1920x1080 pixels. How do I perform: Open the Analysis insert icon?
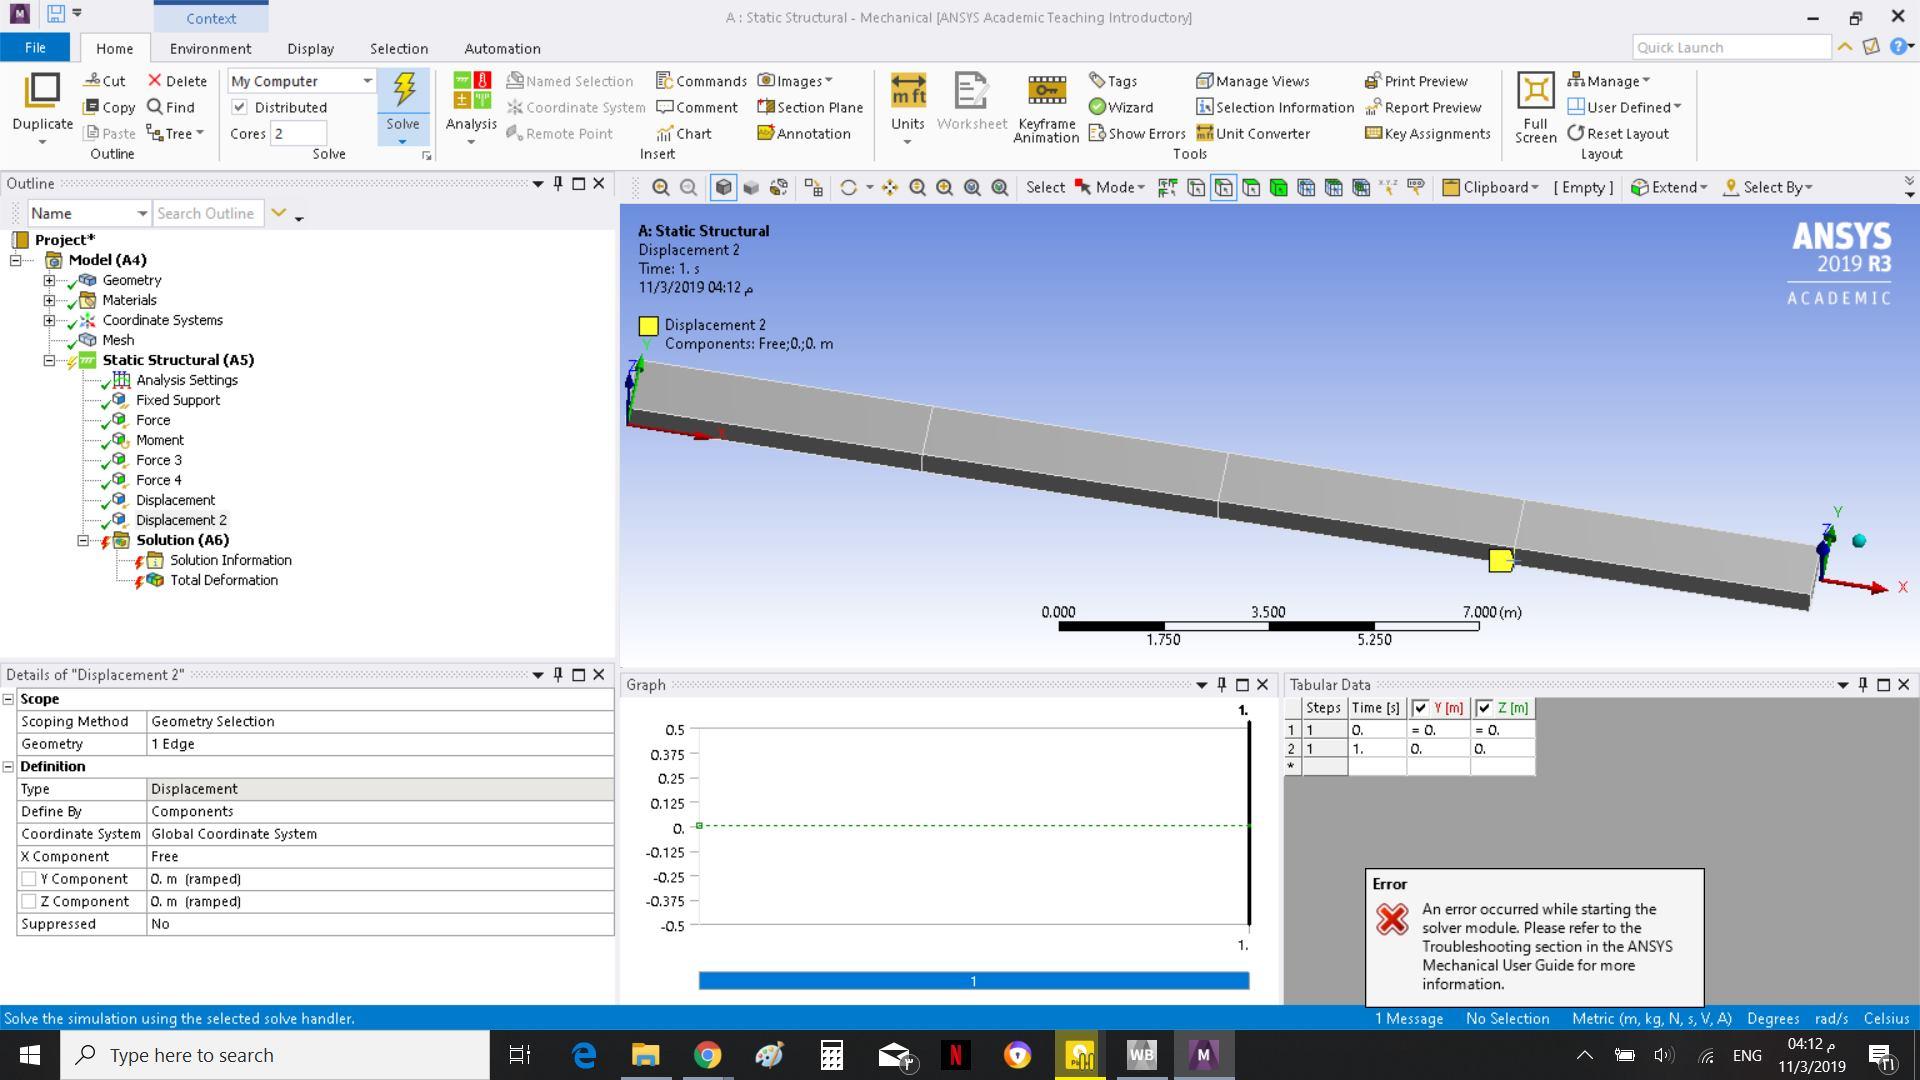[471, 91]
